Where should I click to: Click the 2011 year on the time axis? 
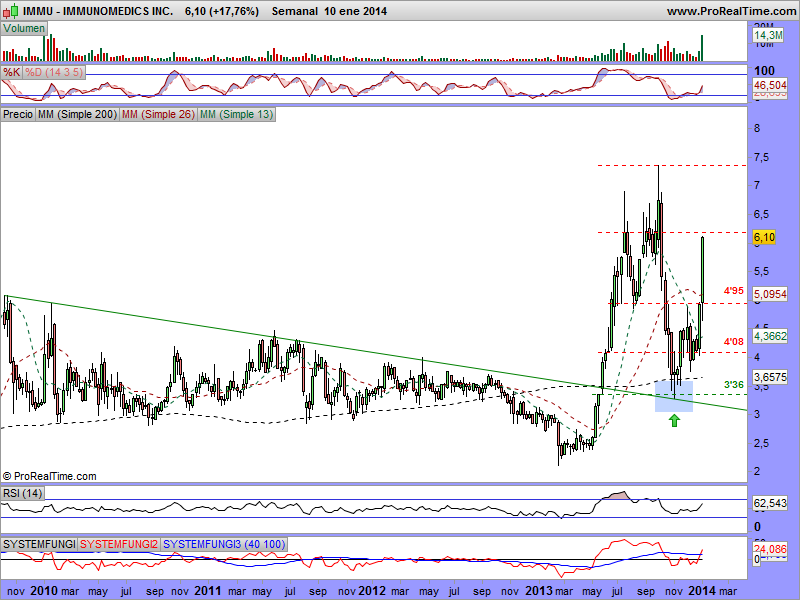[x=207, y=591]
